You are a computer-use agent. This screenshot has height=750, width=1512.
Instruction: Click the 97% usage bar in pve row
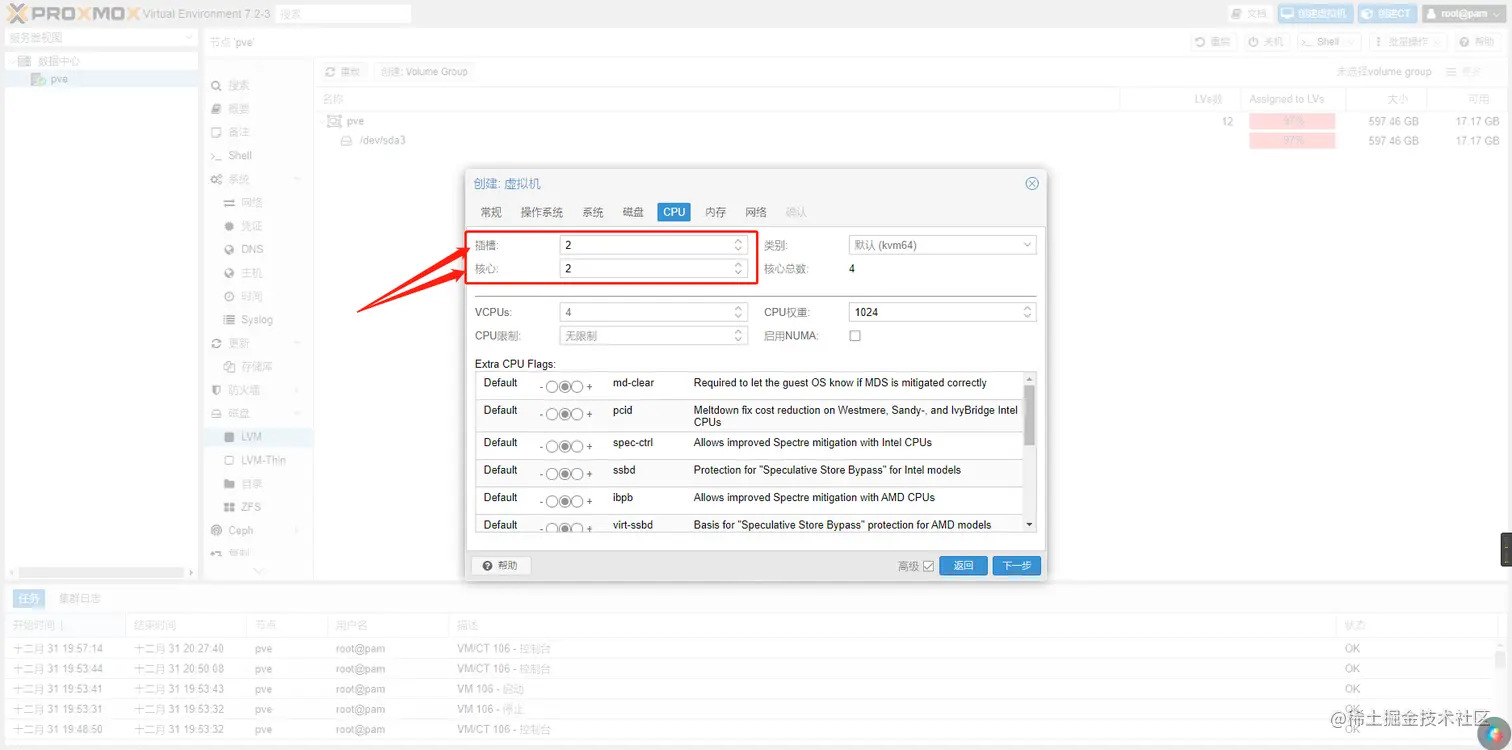tap(1292, 122)
